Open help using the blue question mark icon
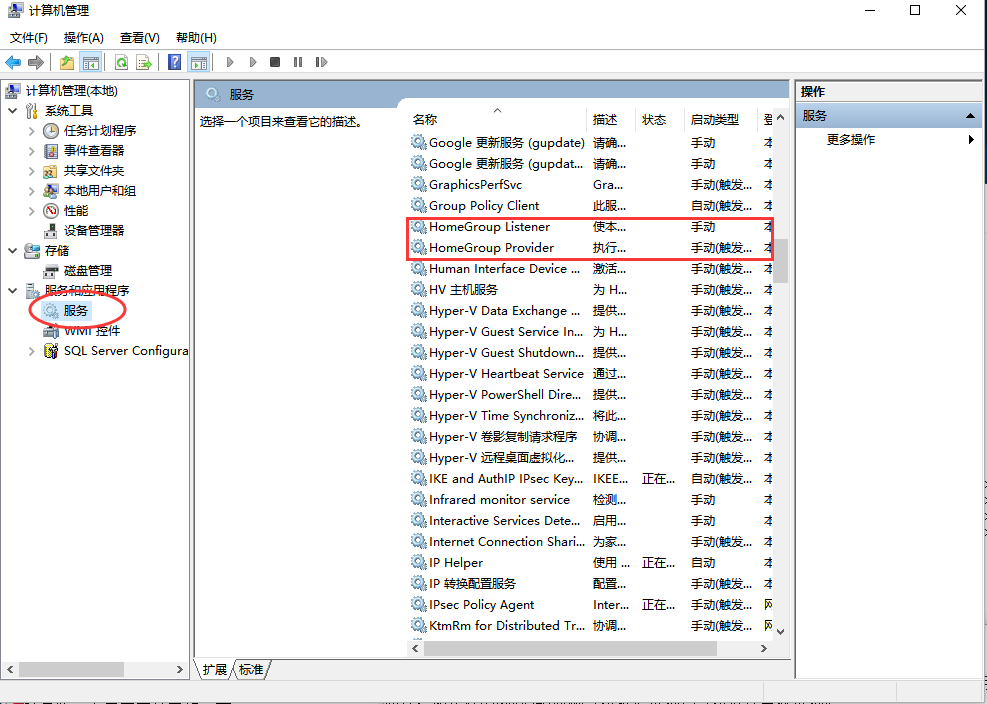987x704 pixels. coord(174,61)
